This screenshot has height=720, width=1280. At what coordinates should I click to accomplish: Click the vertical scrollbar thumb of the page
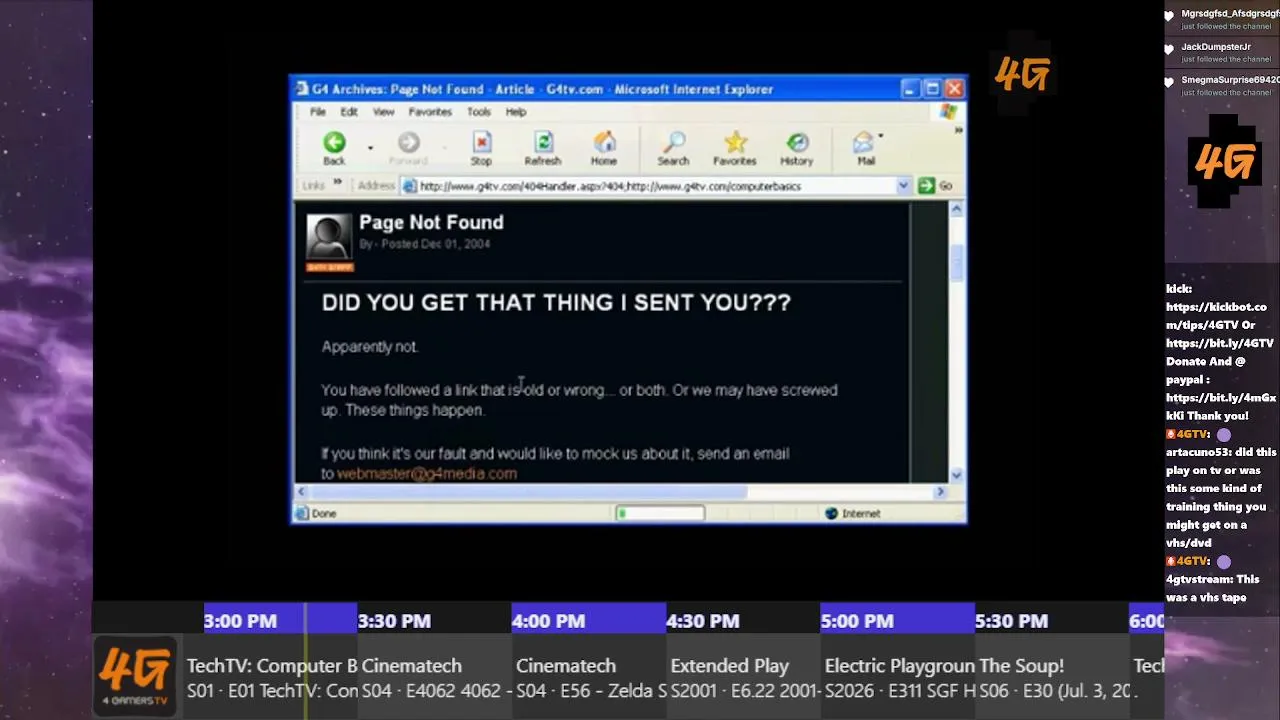point(956,262)
